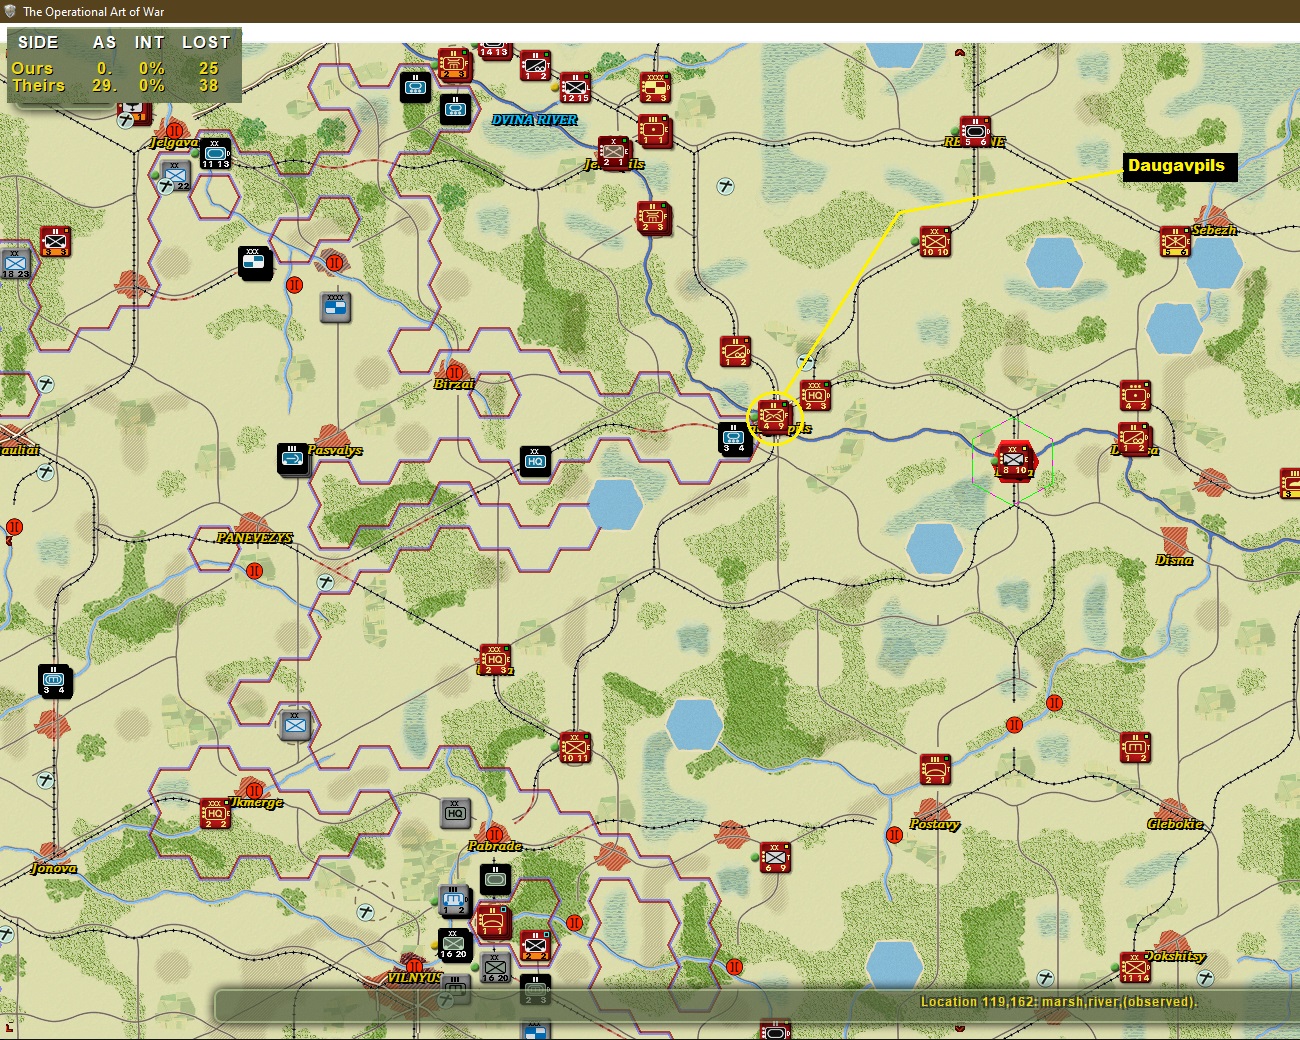1300x1040 pixels.
Task: Select the black 3-4 unit at left edge
Action: [x=54, y=680]
